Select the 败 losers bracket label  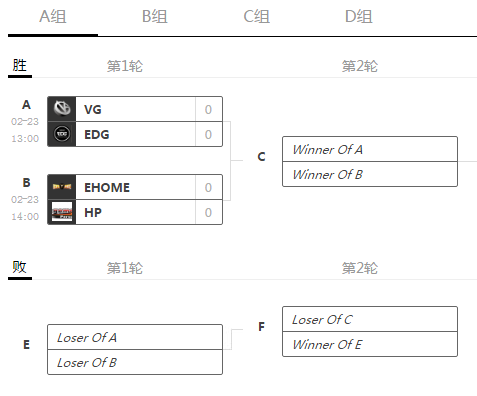pyautogui.click(x=20, y=267)
